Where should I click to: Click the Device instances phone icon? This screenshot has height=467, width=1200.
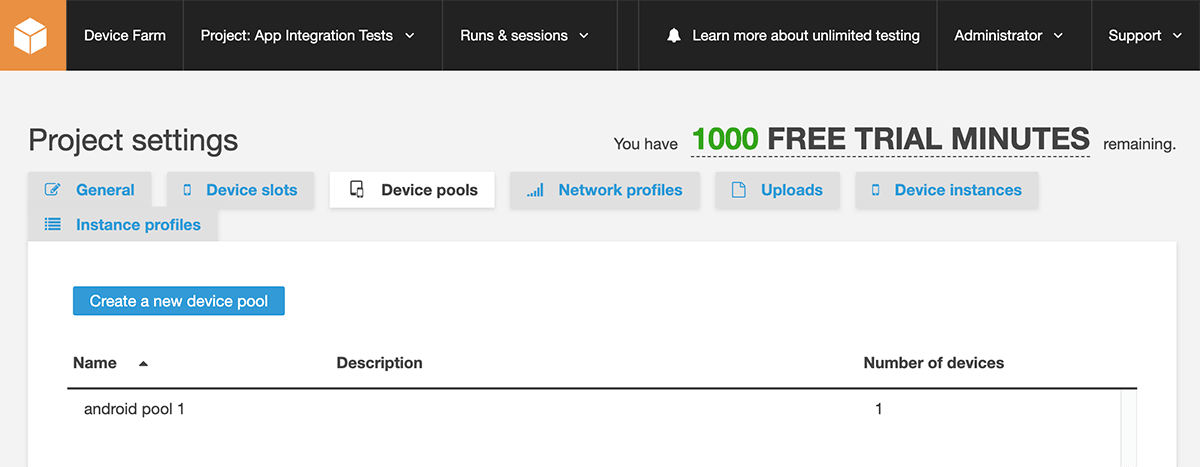(x=876, y=190)
